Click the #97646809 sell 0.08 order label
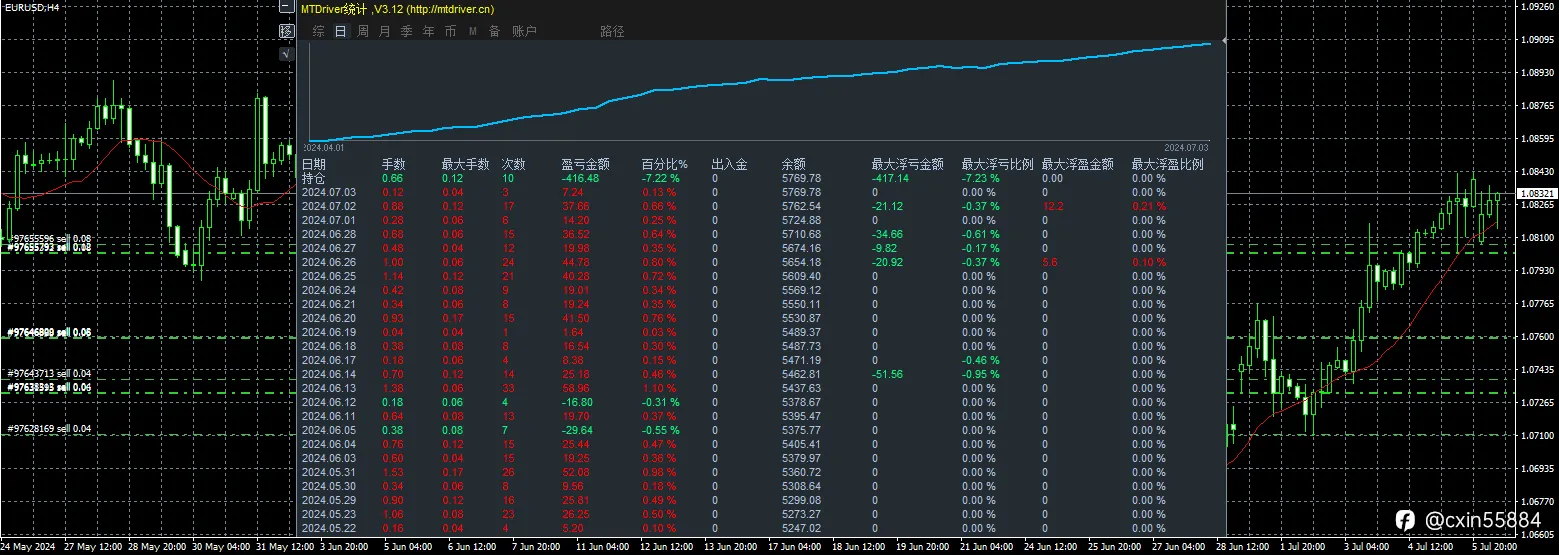1559x555 pixels. [49, 331]
